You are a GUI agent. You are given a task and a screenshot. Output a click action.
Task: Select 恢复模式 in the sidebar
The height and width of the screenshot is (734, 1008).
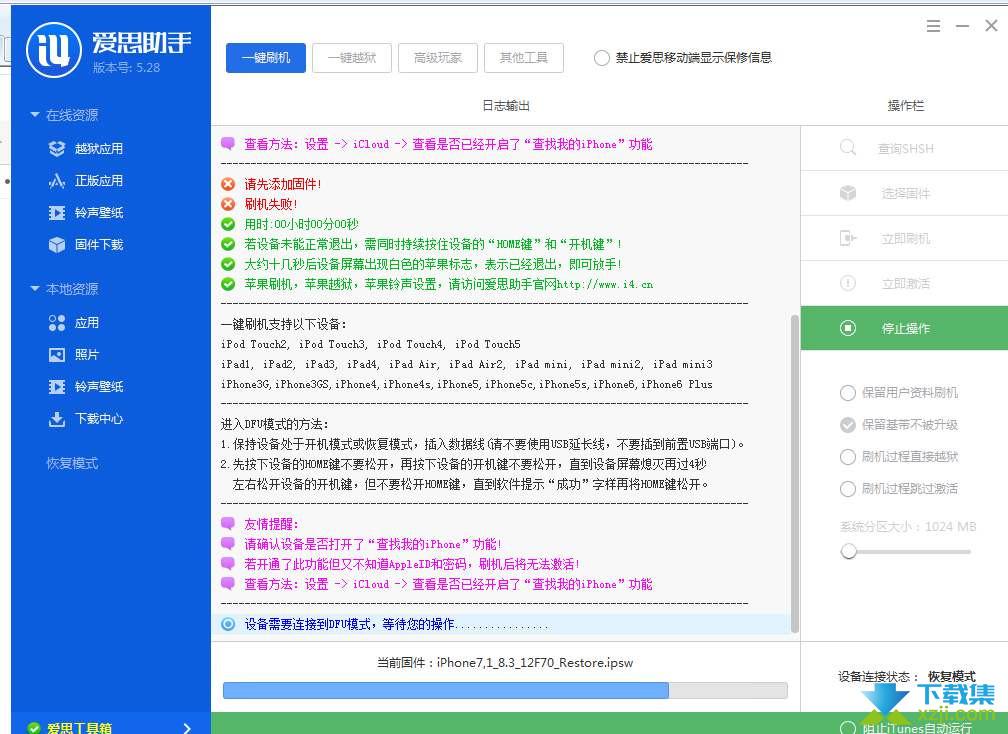click(x=72, y=463)
